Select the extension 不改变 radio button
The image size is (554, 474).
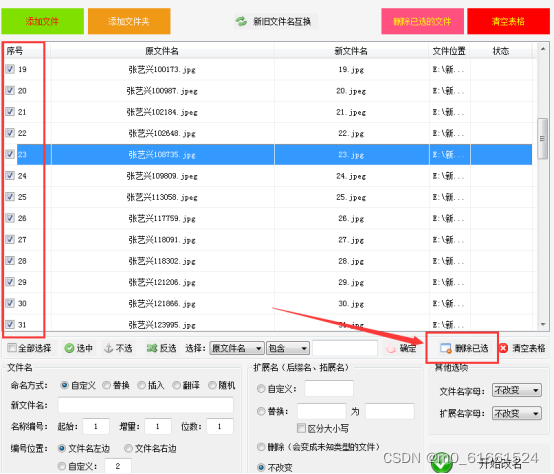pyautogui.click(x=261, y=467)
